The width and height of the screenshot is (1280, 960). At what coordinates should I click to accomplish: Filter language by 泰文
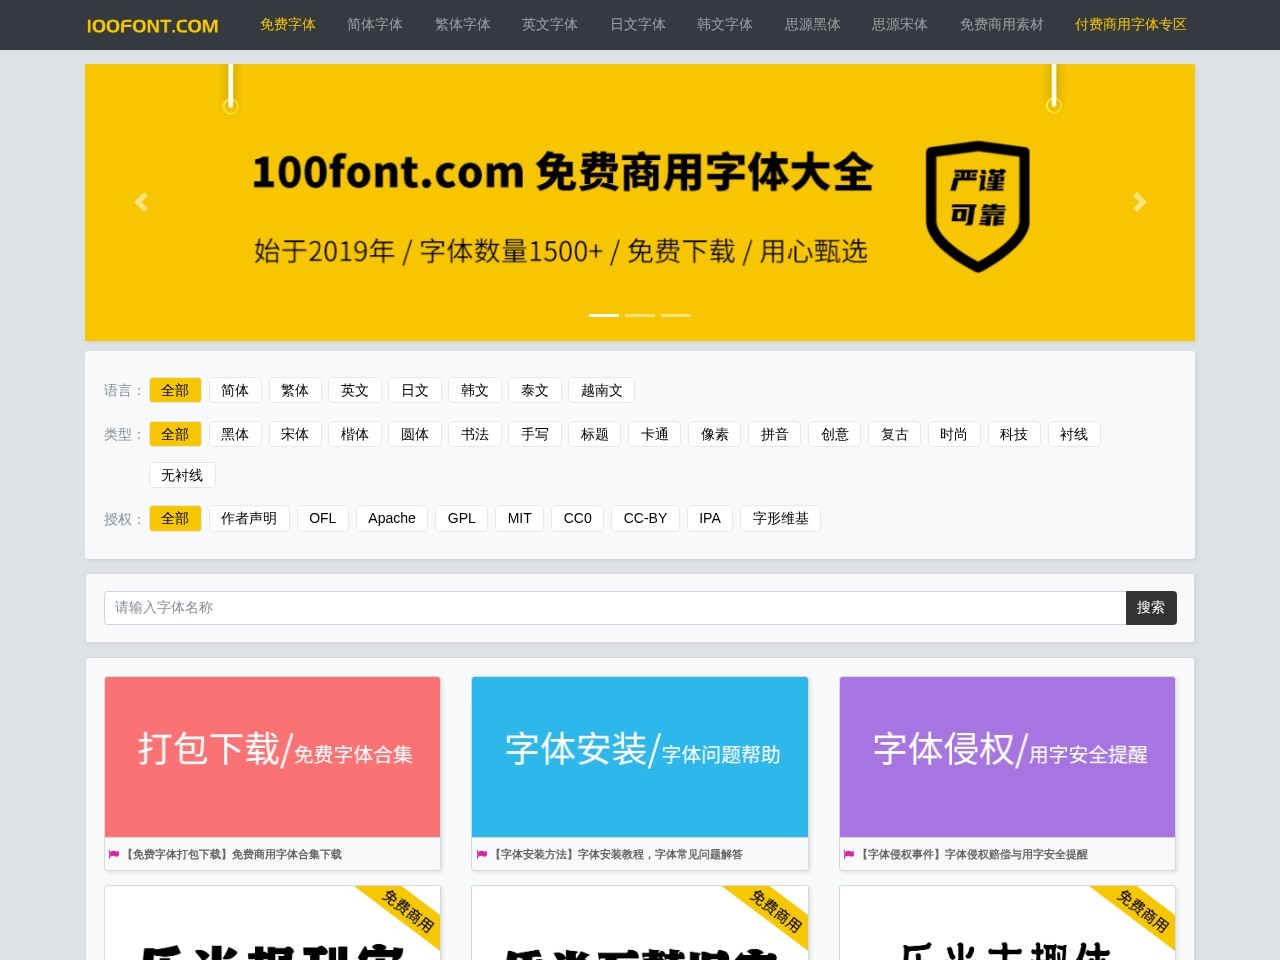(x=535, y=390)
